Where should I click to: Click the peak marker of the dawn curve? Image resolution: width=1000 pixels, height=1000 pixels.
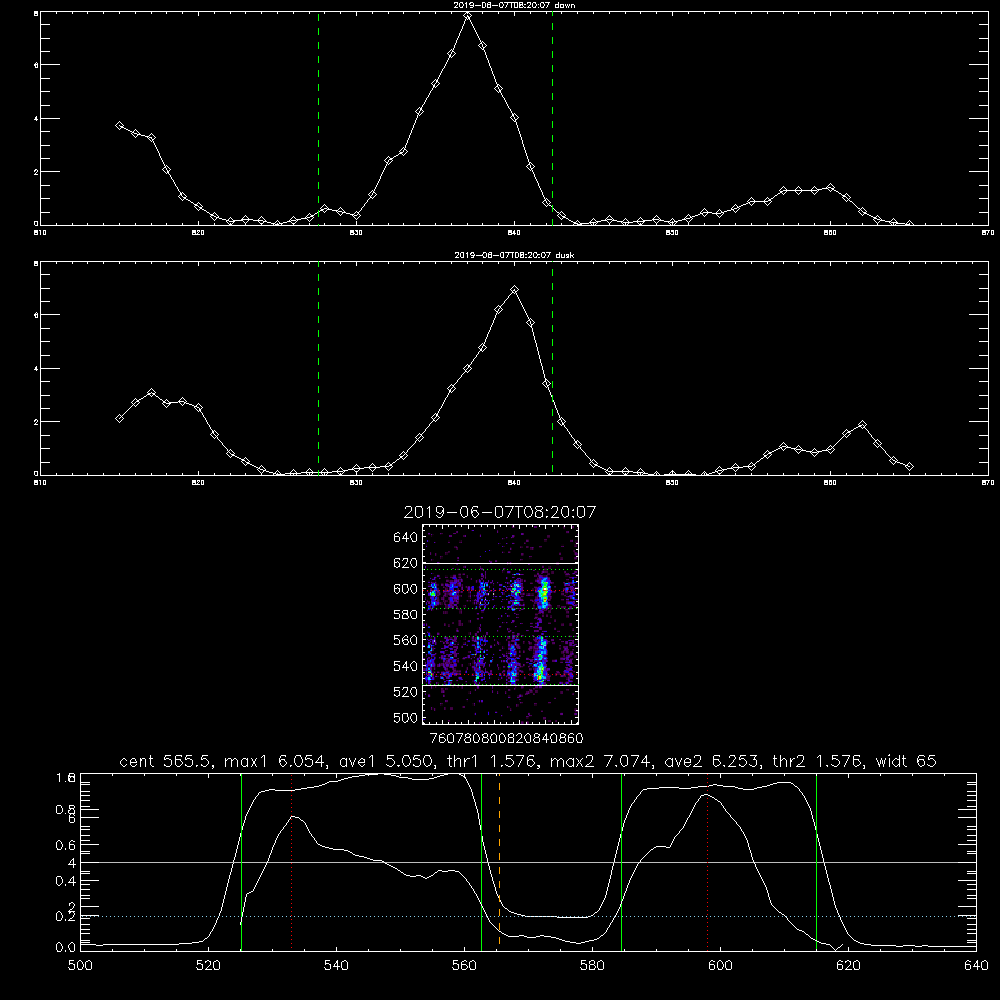tap(467, 16)
